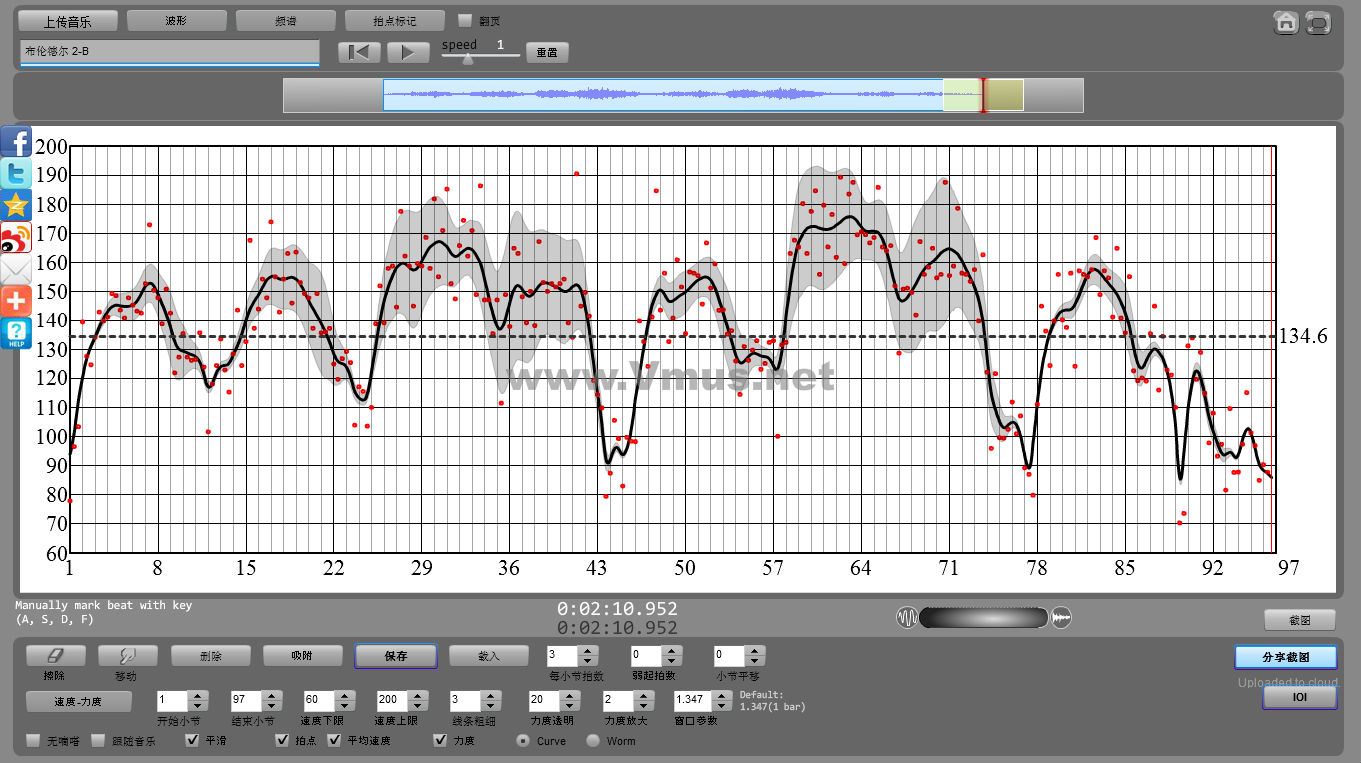Increase the 每小节拍数 stepper value
The image size is (1361, 763).
tap(589, 651)
